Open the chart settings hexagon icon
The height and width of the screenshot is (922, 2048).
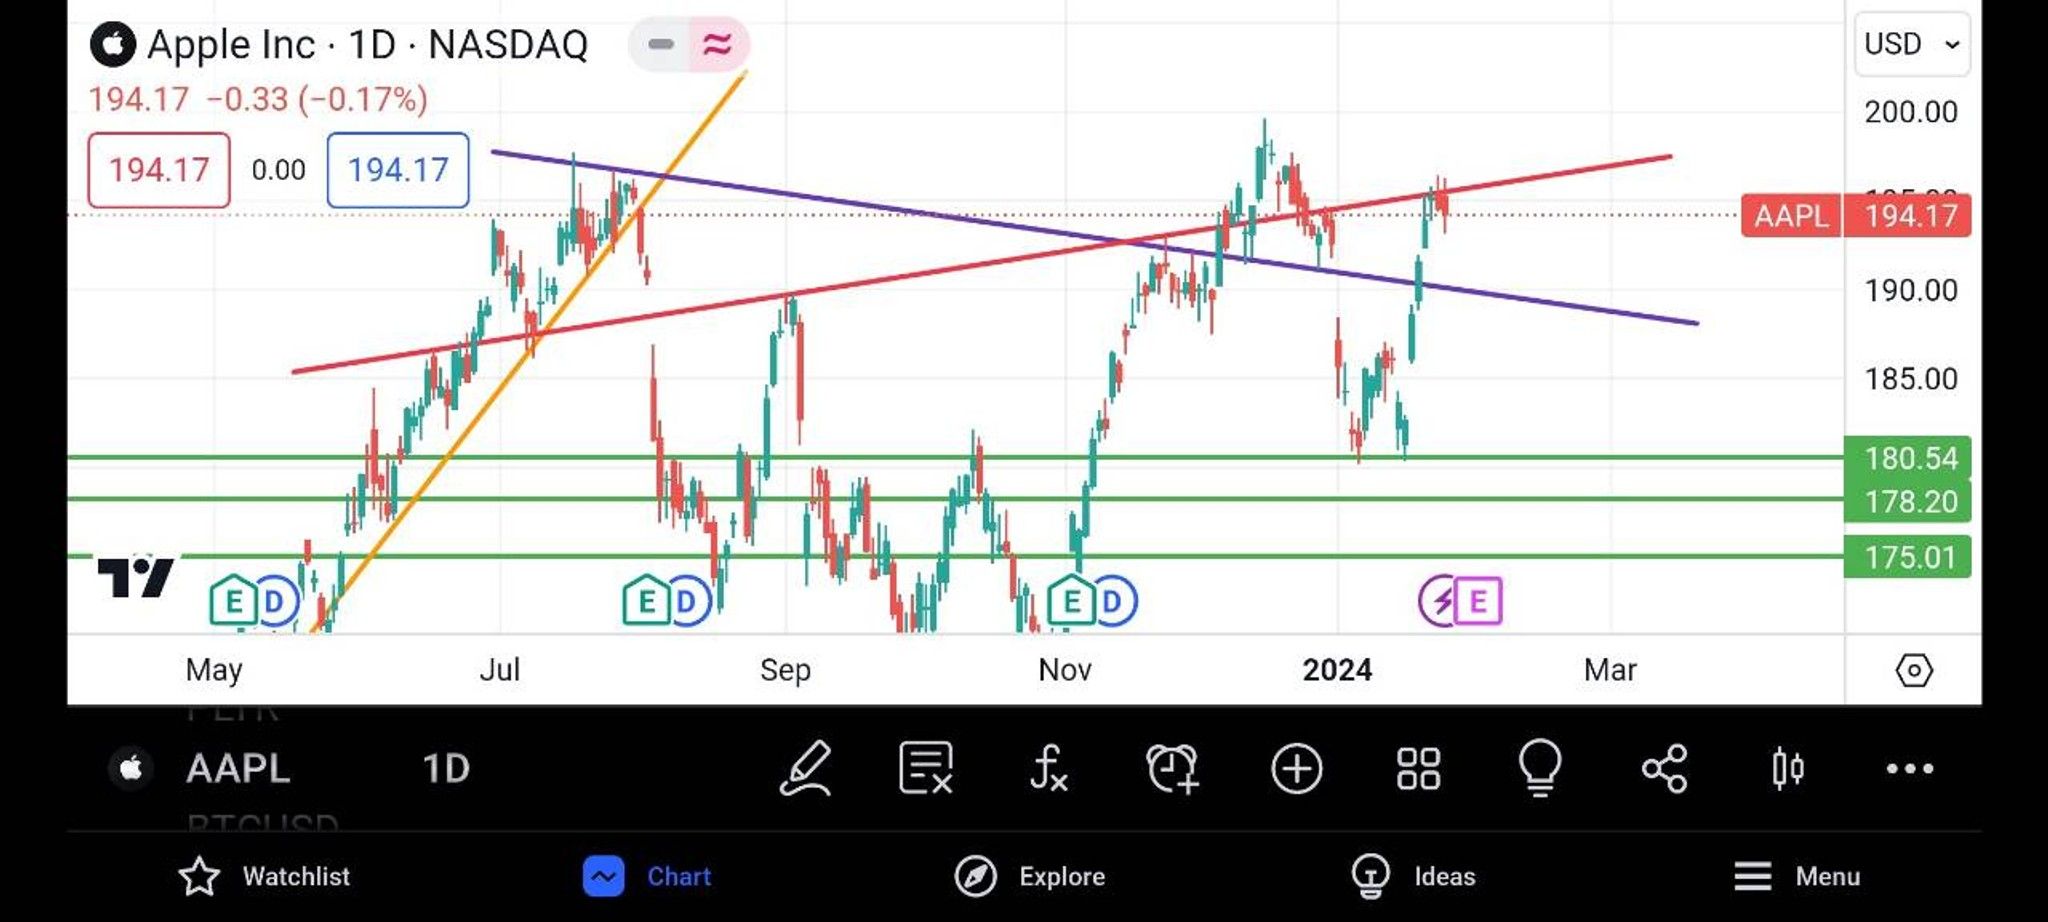(x=1914, y=670)
